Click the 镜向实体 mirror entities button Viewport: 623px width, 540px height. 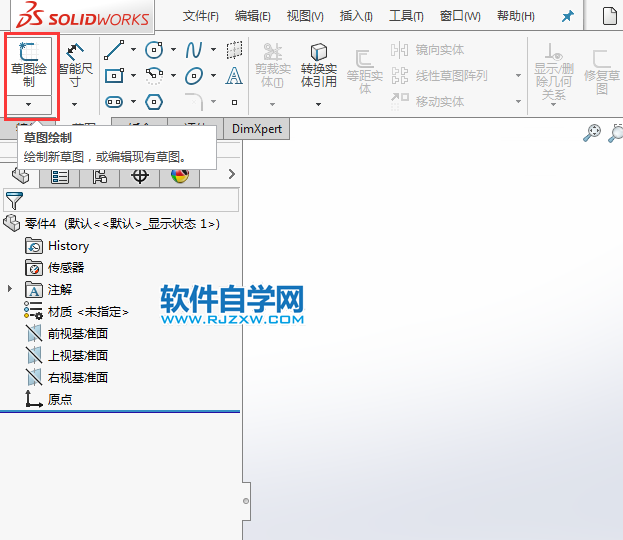pos(428,50)
